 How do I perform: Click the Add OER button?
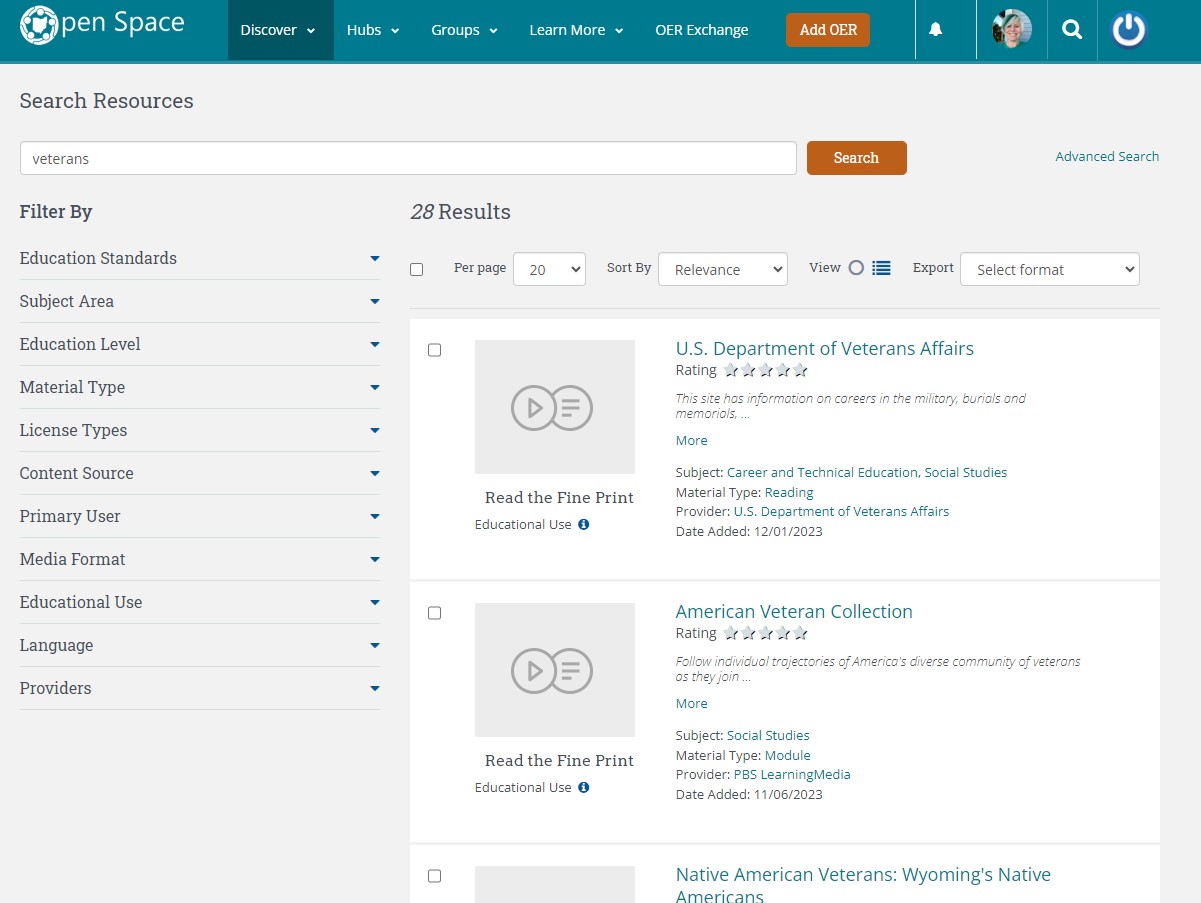(828, 30)
